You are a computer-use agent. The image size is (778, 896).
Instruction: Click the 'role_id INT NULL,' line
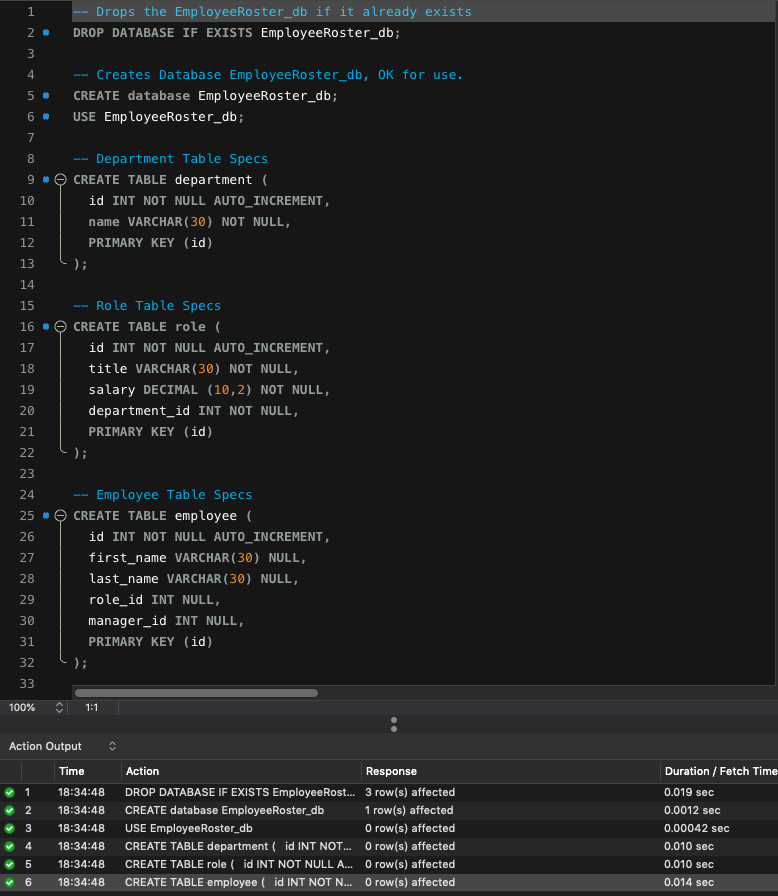click(x=154, y=600)
